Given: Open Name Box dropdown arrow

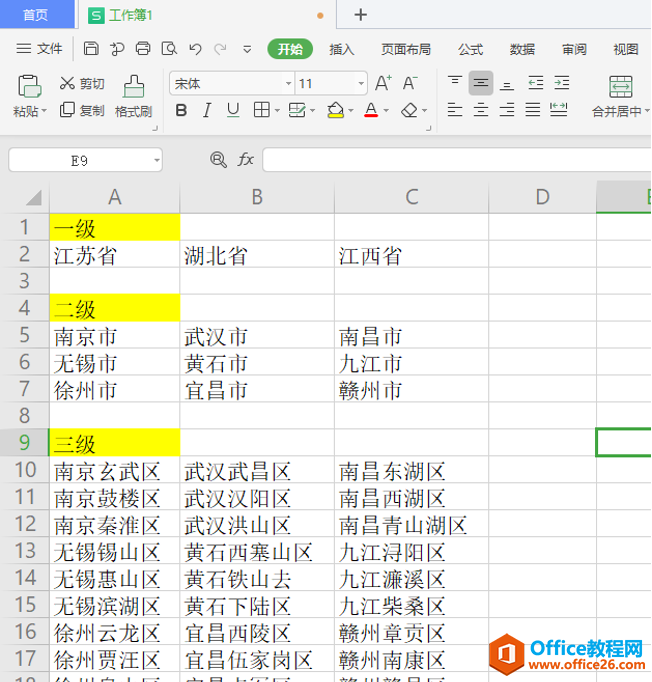Looking at the screenshot, I should [x=157, y=160].
